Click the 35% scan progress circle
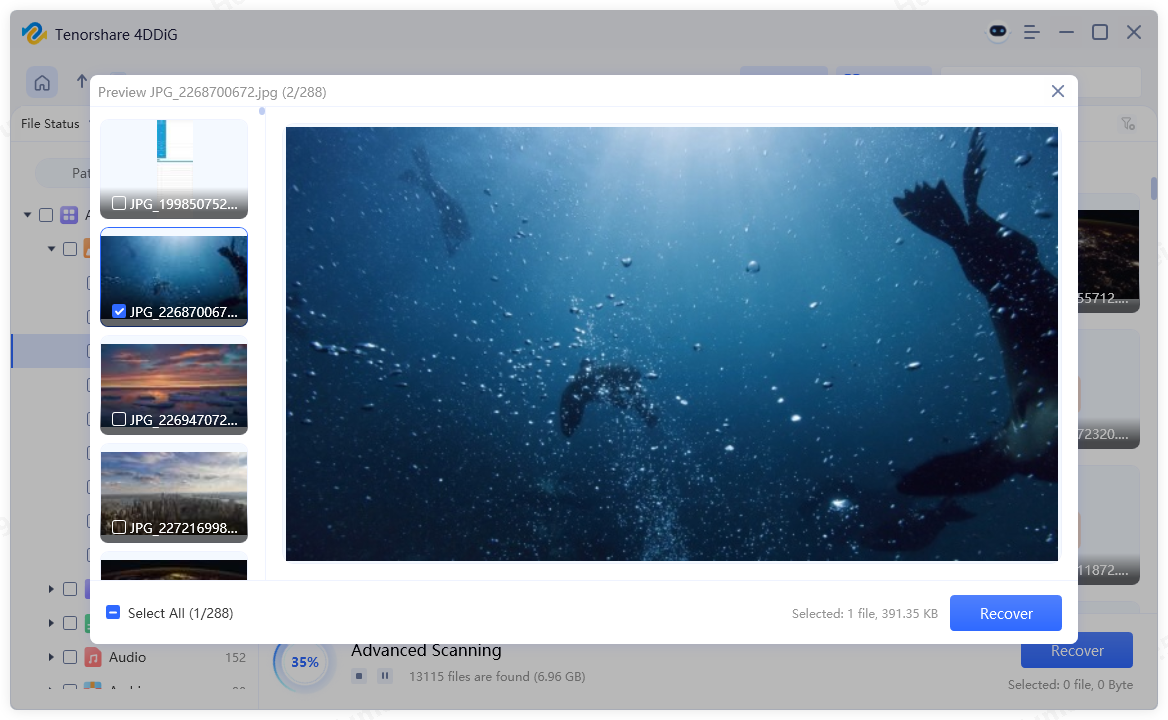 303,662
